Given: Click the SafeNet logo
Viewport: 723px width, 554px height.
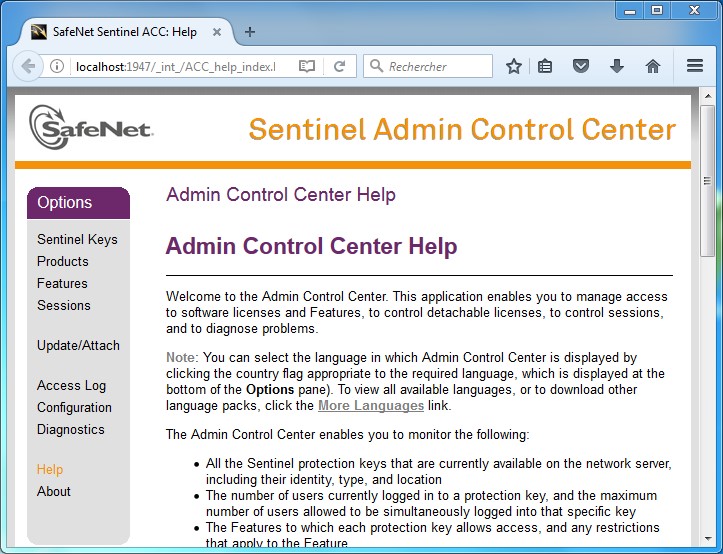Looking at the screenshot, I should (91, 128).
